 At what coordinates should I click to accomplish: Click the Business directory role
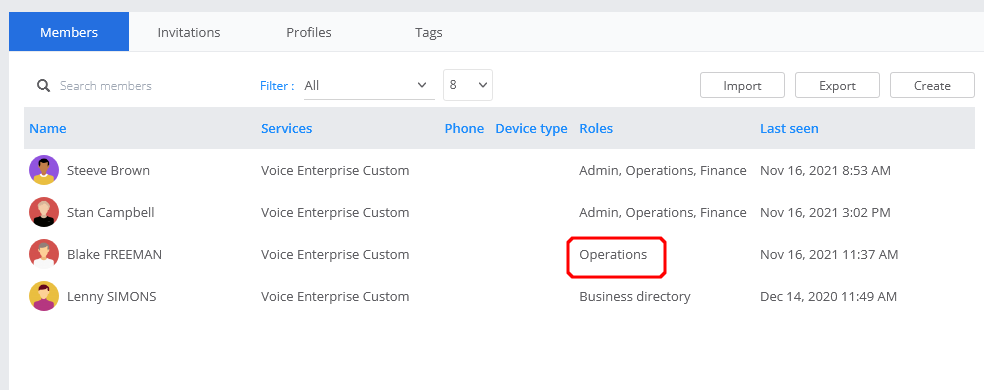coord(634,296)
